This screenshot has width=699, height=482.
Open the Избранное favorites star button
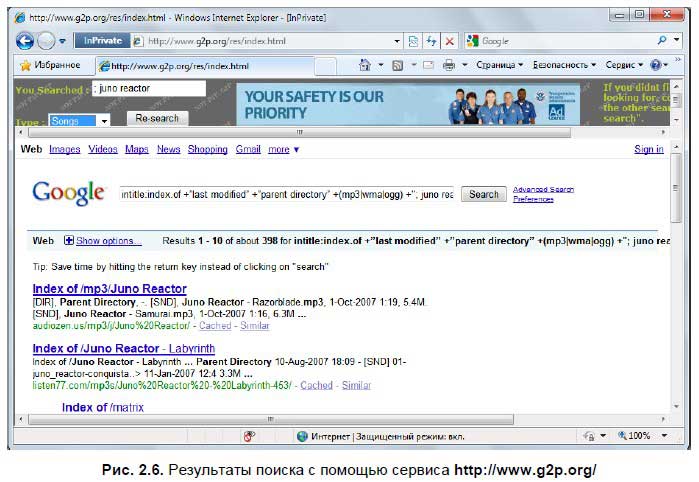(x=50, y=66)
